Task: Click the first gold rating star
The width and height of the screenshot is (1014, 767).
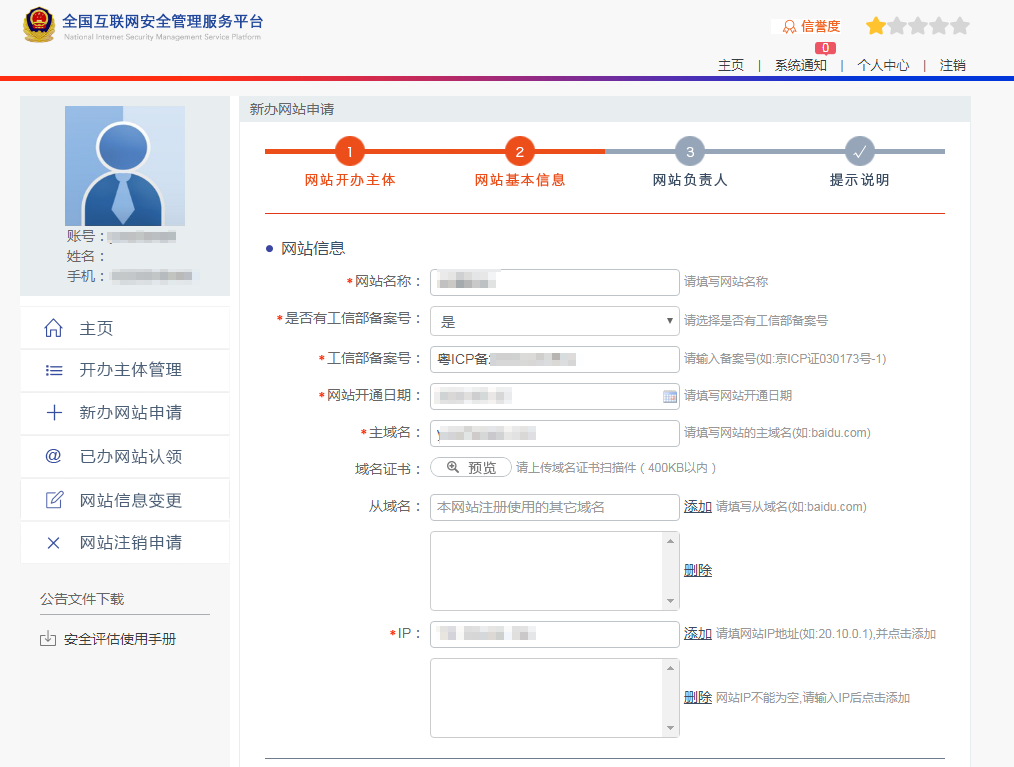Action: click(x=876, y=26)
